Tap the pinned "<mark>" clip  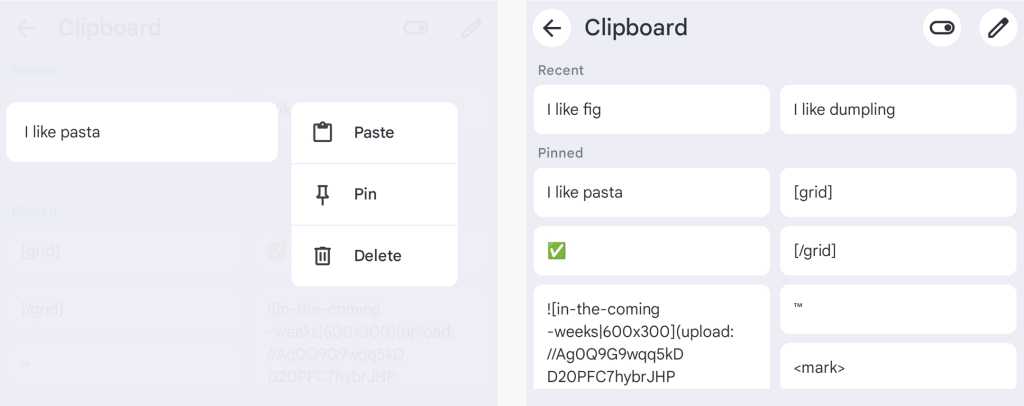897,367
